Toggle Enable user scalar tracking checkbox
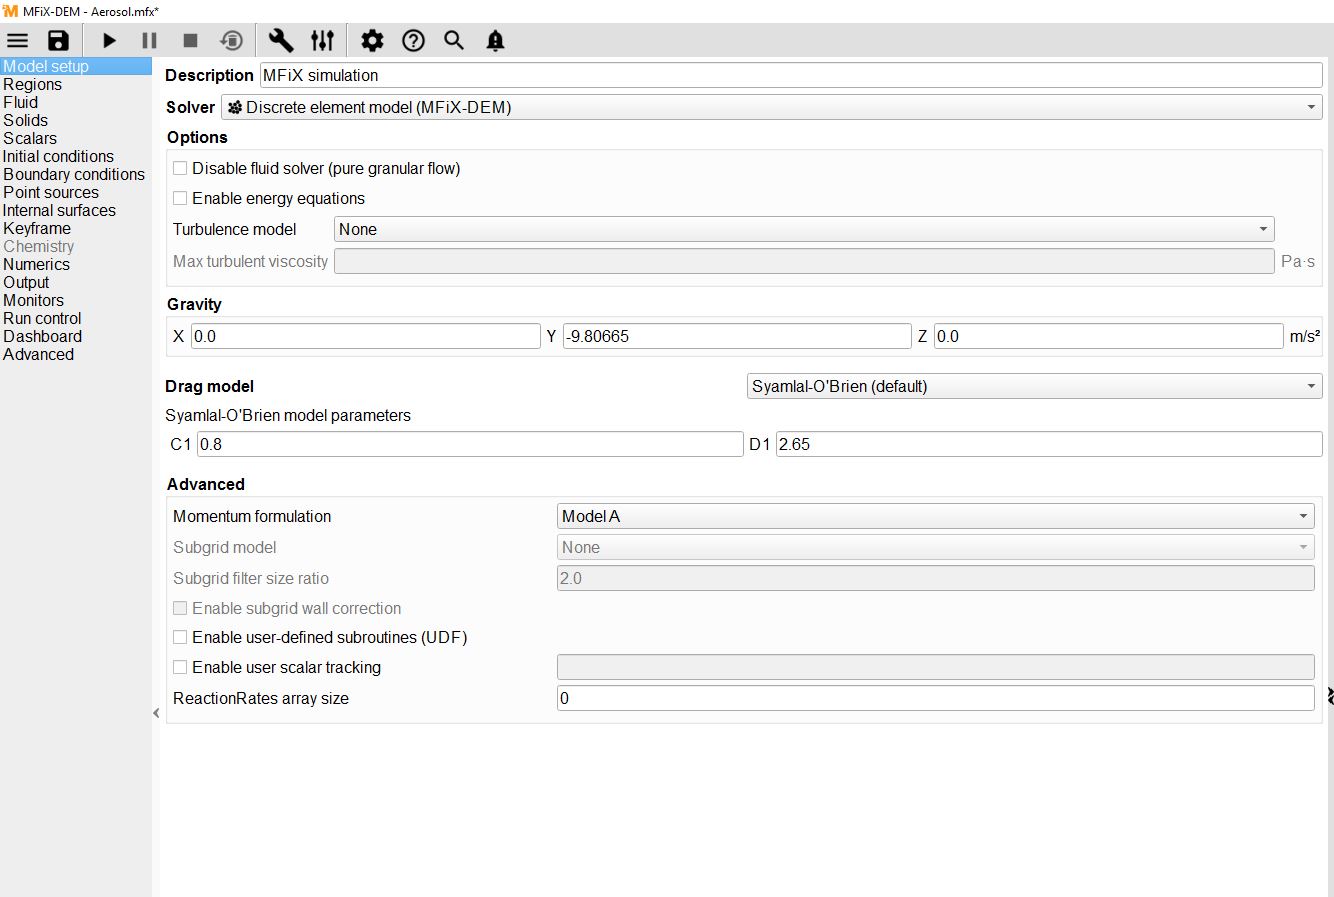Image resolution: width=1334 pixels, height=897 pixels. point(180,667)
